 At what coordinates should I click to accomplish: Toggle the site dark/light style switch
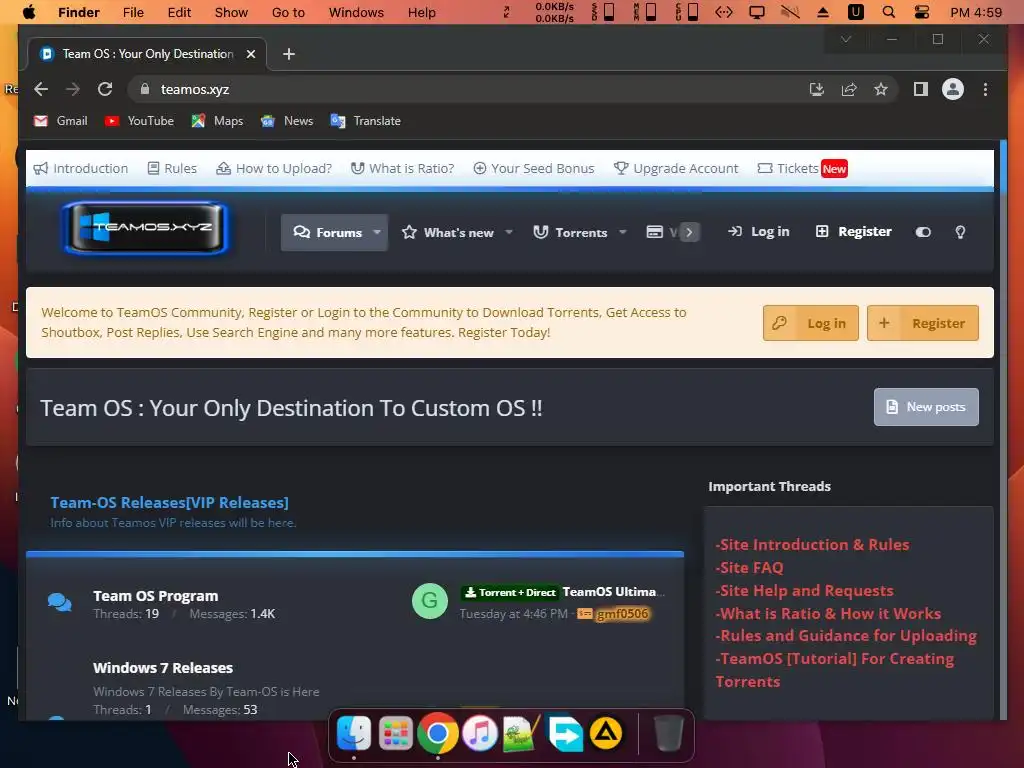[x=923, y=232]
